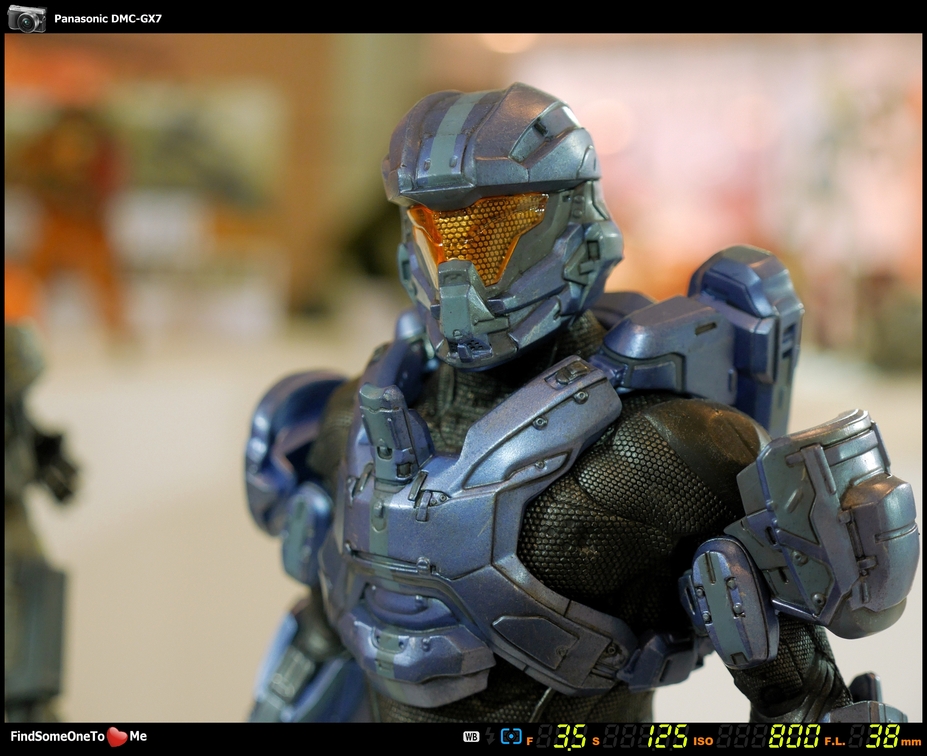Click the focal length value 38
The height and width of the screenshot is (756, 927).
click(883, 736)
